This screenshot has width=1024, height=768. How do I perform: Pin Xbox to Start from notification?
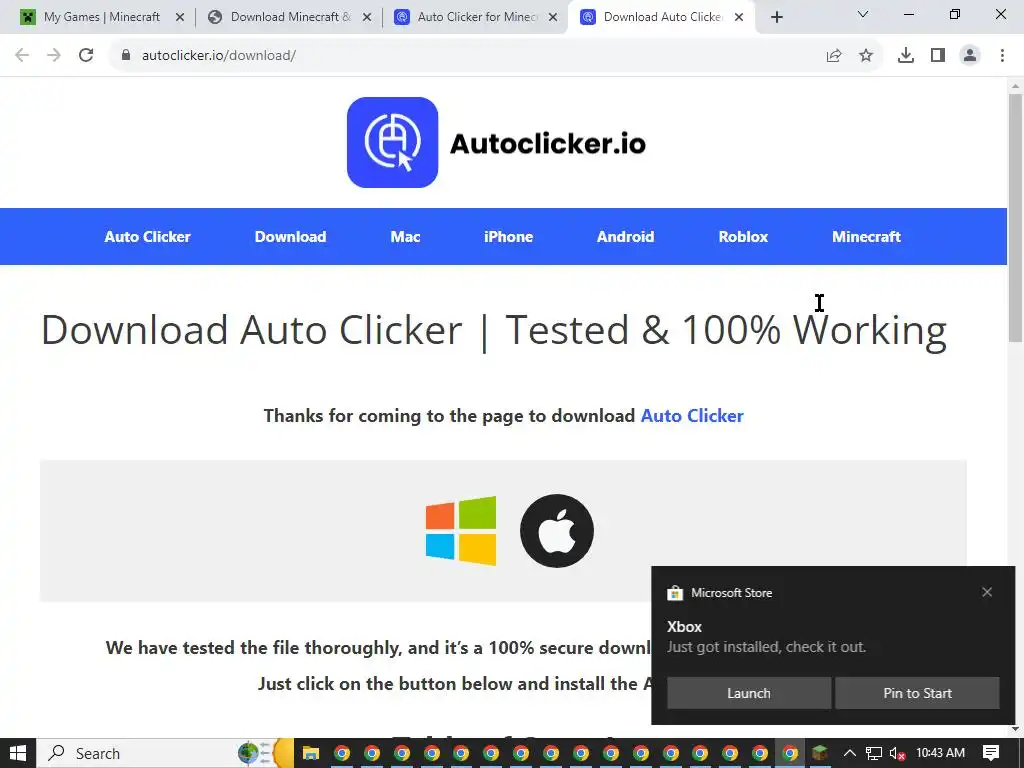coord(918,693)
